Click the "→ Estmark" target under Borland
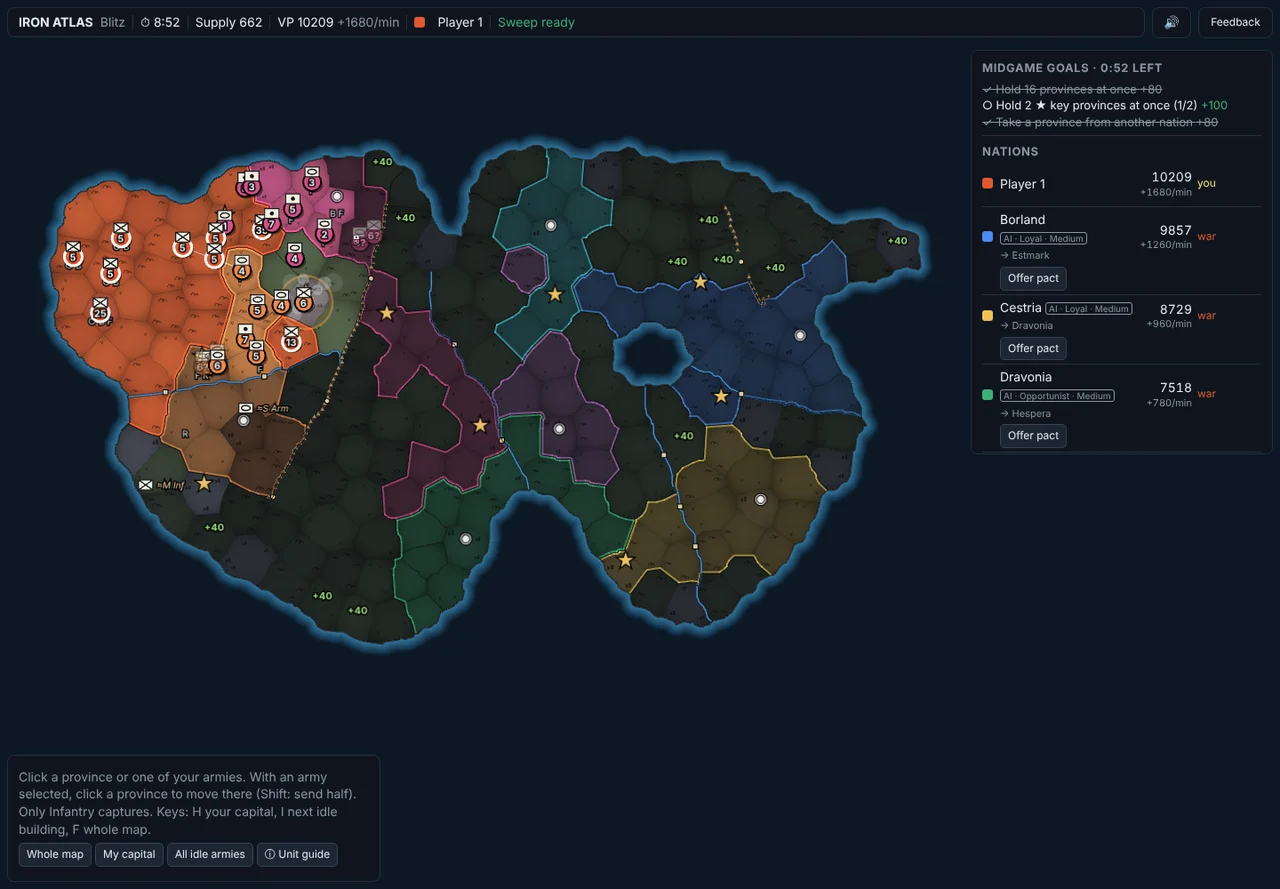The width and height of the screenshot is (1280, 889). 1025,255
